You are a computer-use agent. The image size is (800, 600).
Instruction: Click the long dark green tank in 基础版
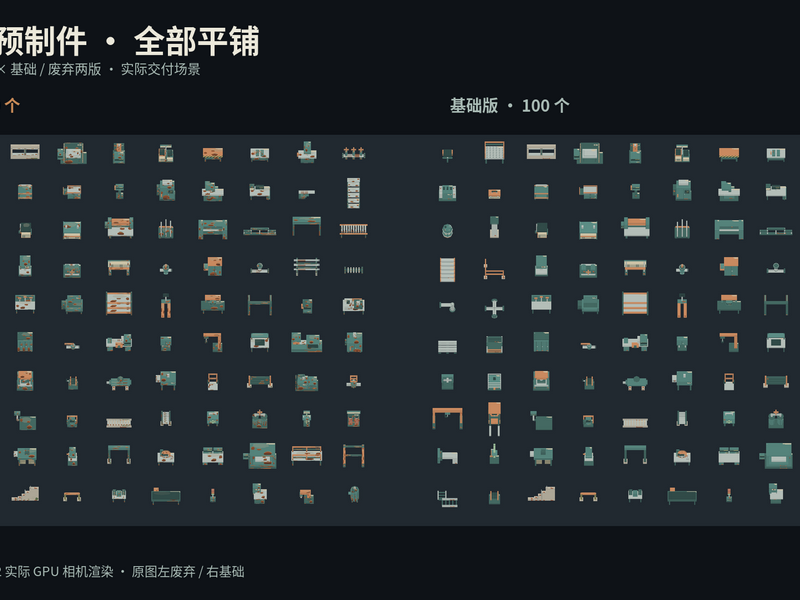tap(682, 496)
